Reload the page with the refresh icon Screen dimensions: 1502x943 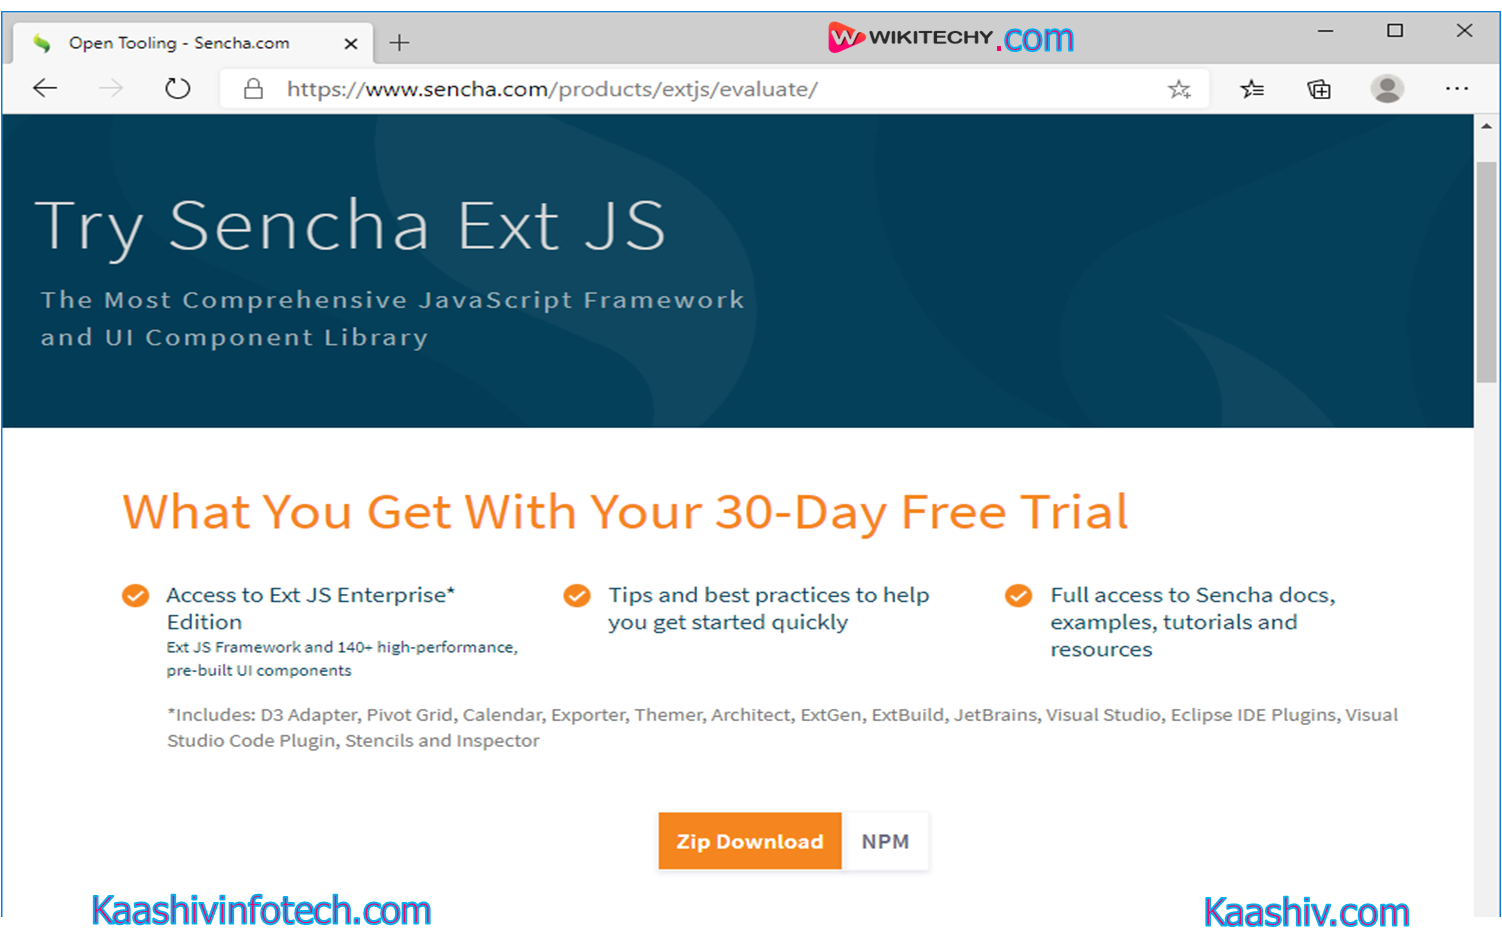[x=178, y=88]
